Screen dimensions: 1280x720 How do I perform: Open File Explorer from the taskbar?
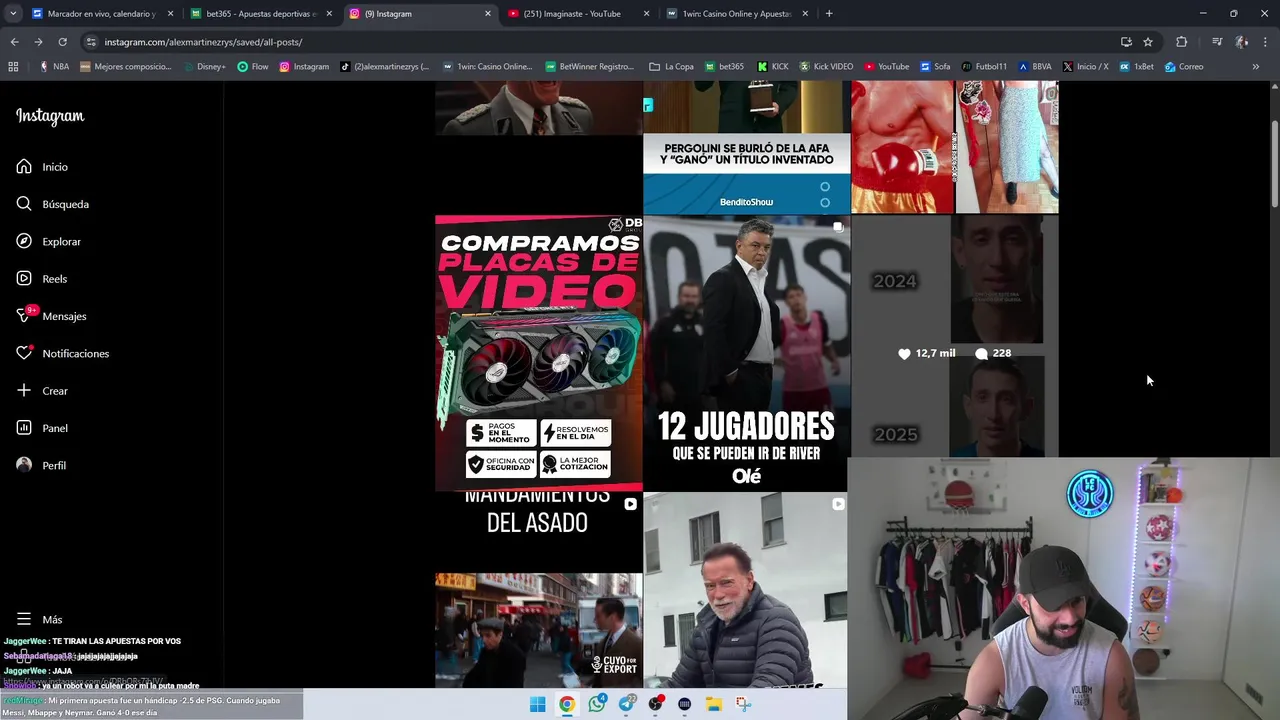(714, 704)
